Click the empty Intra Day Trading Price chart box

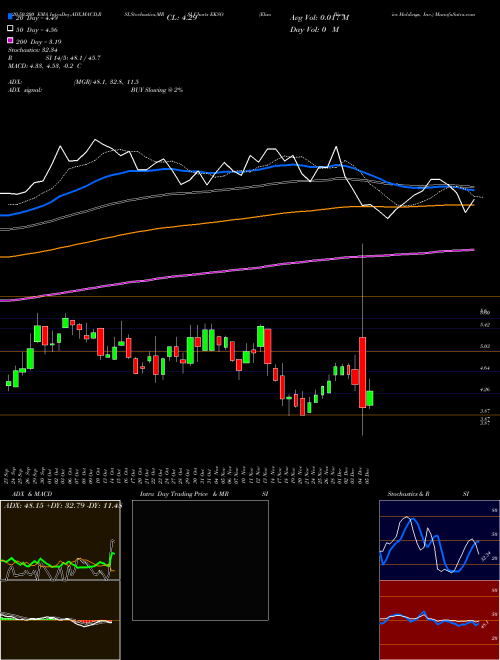point(200,560)
